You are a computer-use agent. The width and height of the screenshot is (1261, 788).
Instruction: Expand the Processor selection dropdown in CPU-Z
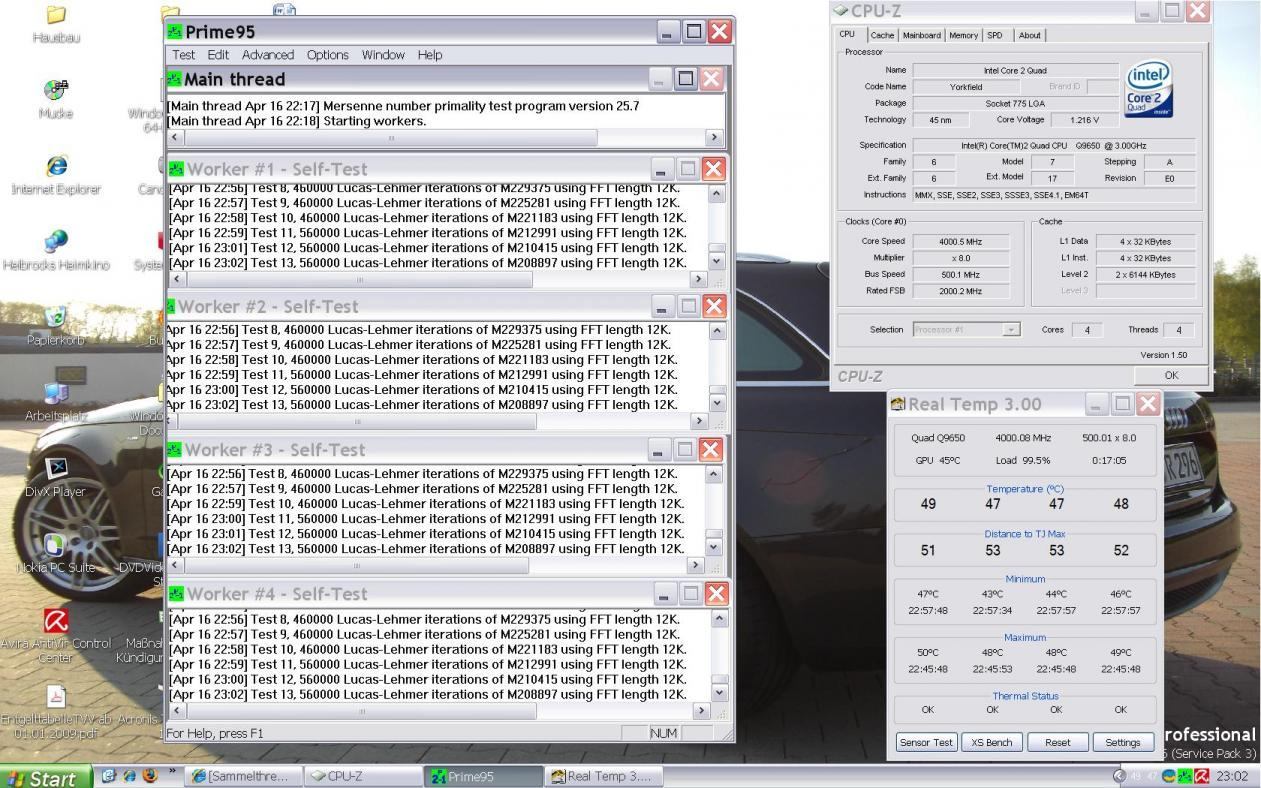[1011, 330]
